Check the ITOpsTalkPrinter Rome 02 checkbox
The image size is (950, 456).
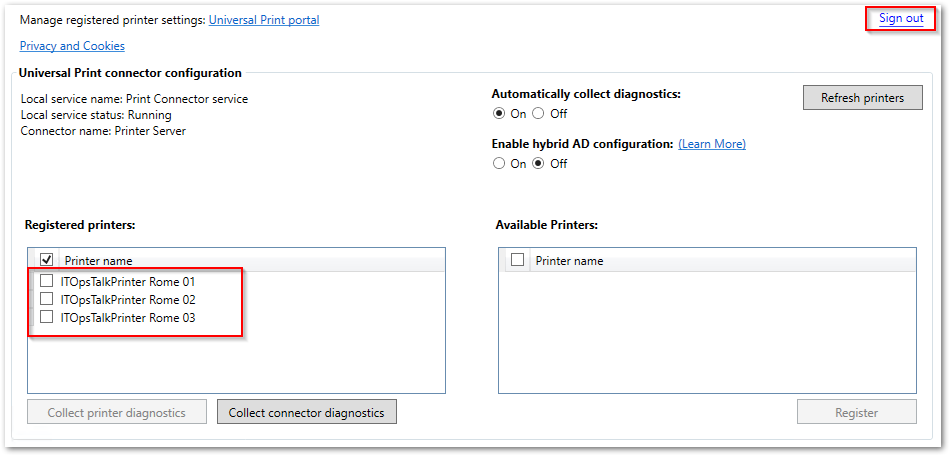tap(46, 300)
